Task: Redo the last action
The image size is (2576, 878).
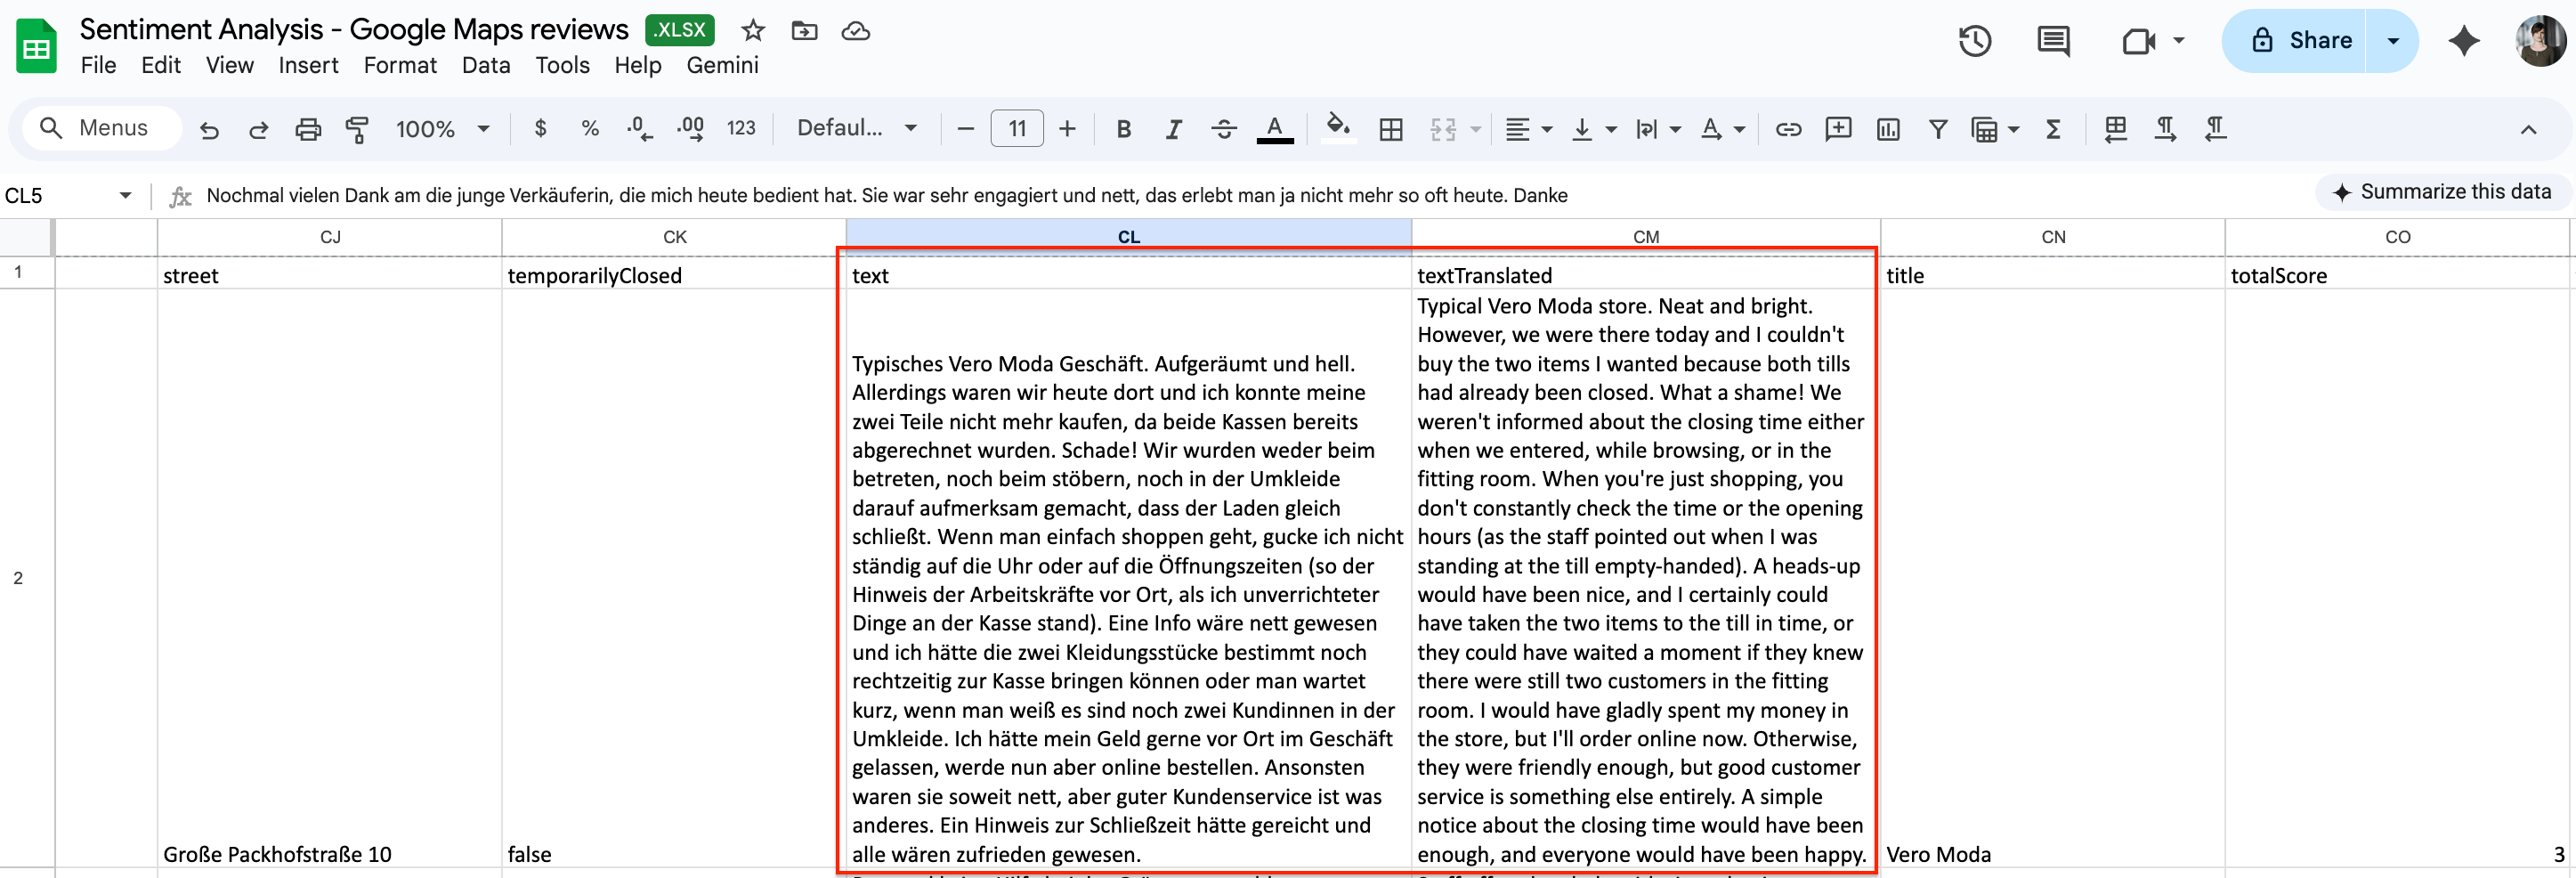Action: tap(258, 128)
